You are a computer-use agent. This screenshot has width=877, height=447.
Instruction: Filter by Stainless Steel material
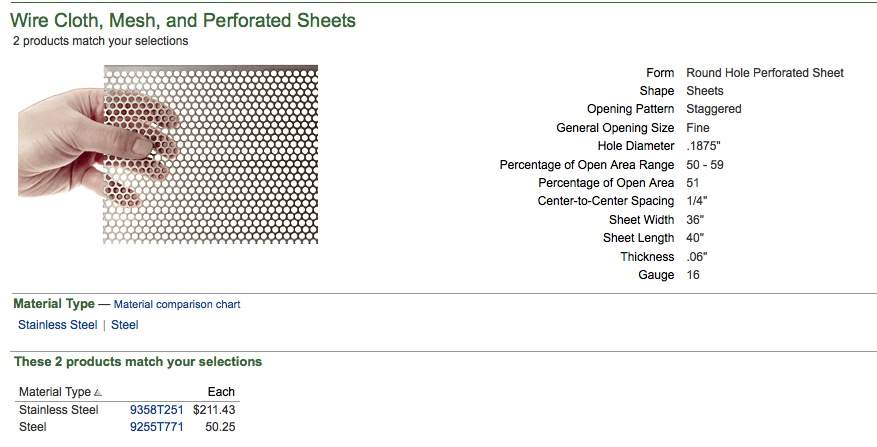tap(58, 325)
